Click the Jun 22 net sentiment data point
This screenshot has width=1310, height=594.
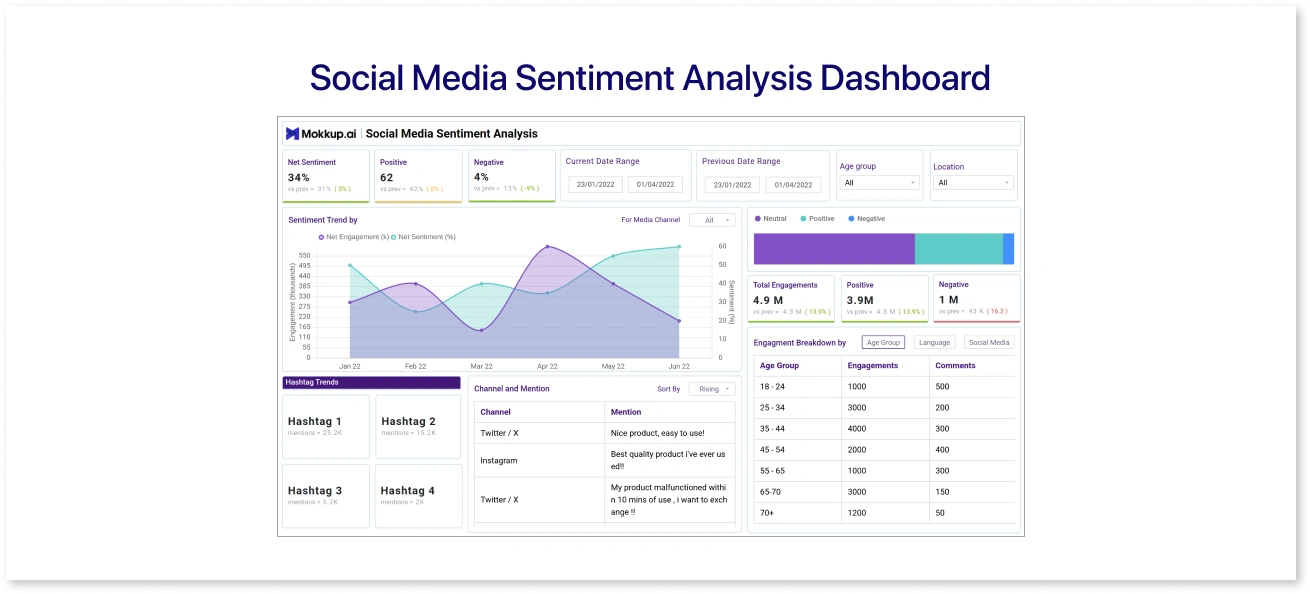[x=679, y=247]
